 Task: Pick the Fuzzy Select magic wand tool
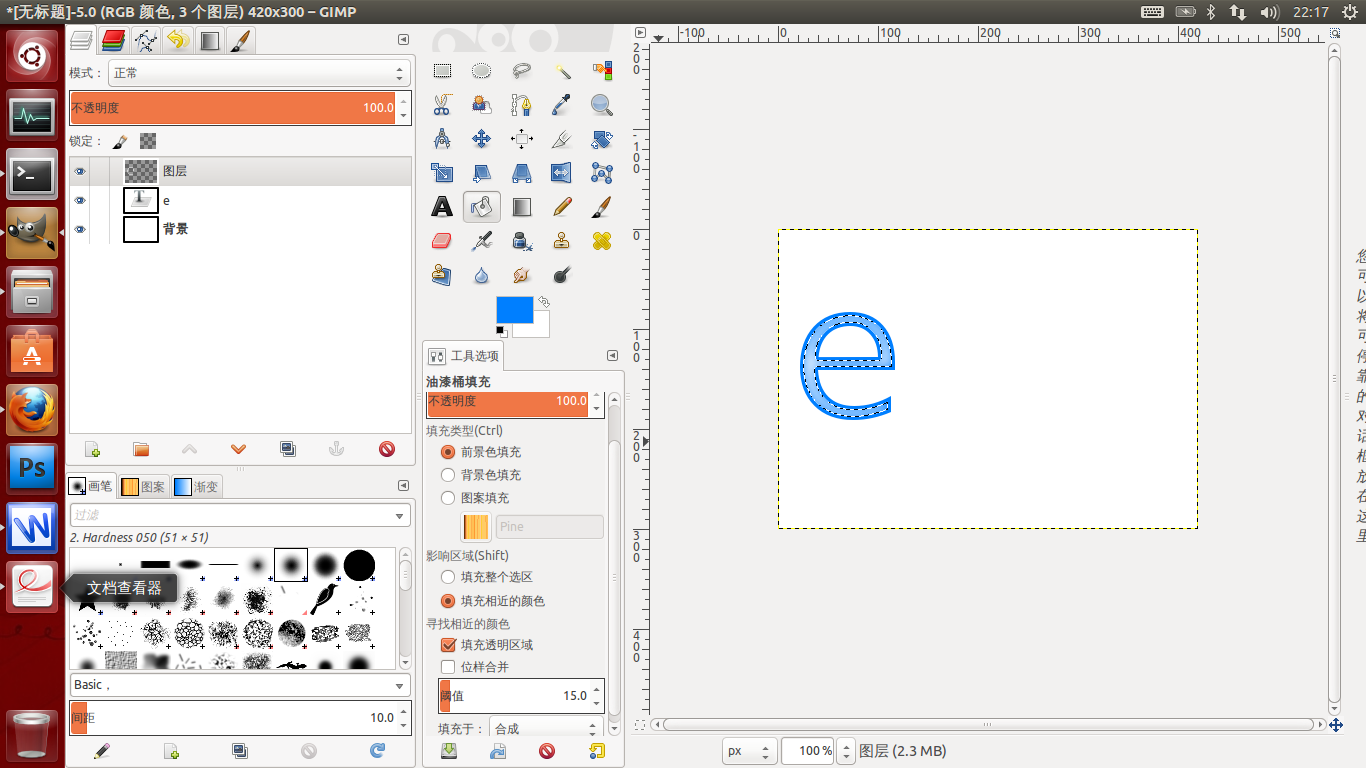pyautogui.click(x=562, y=71)
